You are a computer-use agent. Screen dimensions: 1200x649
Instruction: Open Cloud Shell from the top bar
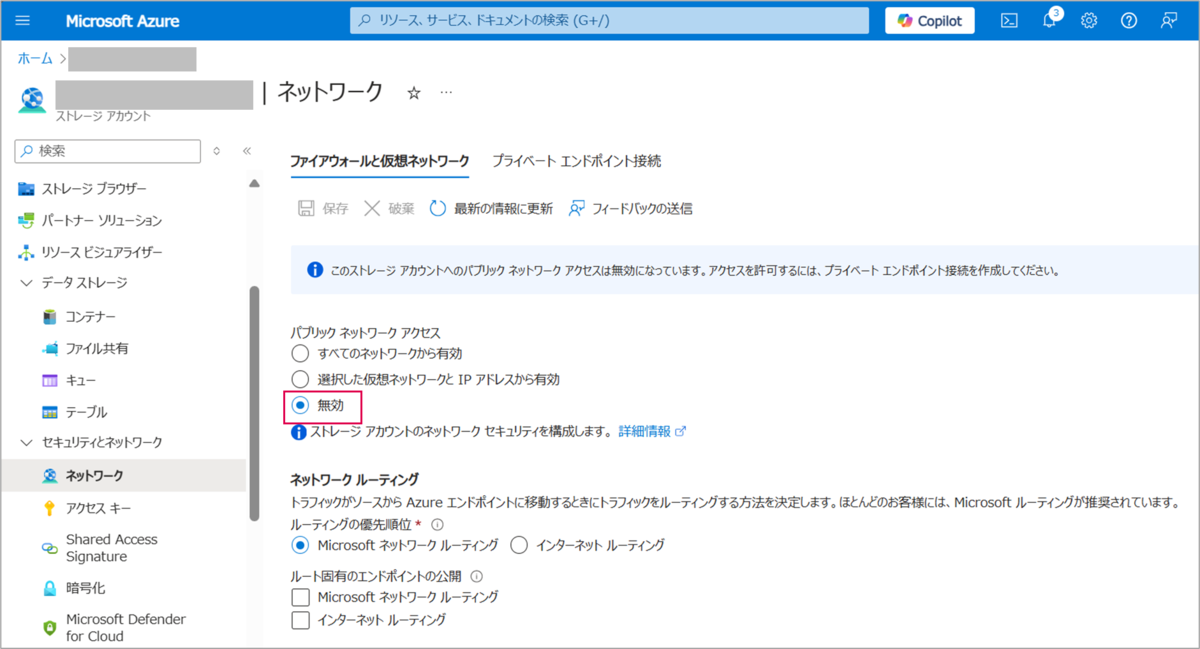[x=1010, y=20]
